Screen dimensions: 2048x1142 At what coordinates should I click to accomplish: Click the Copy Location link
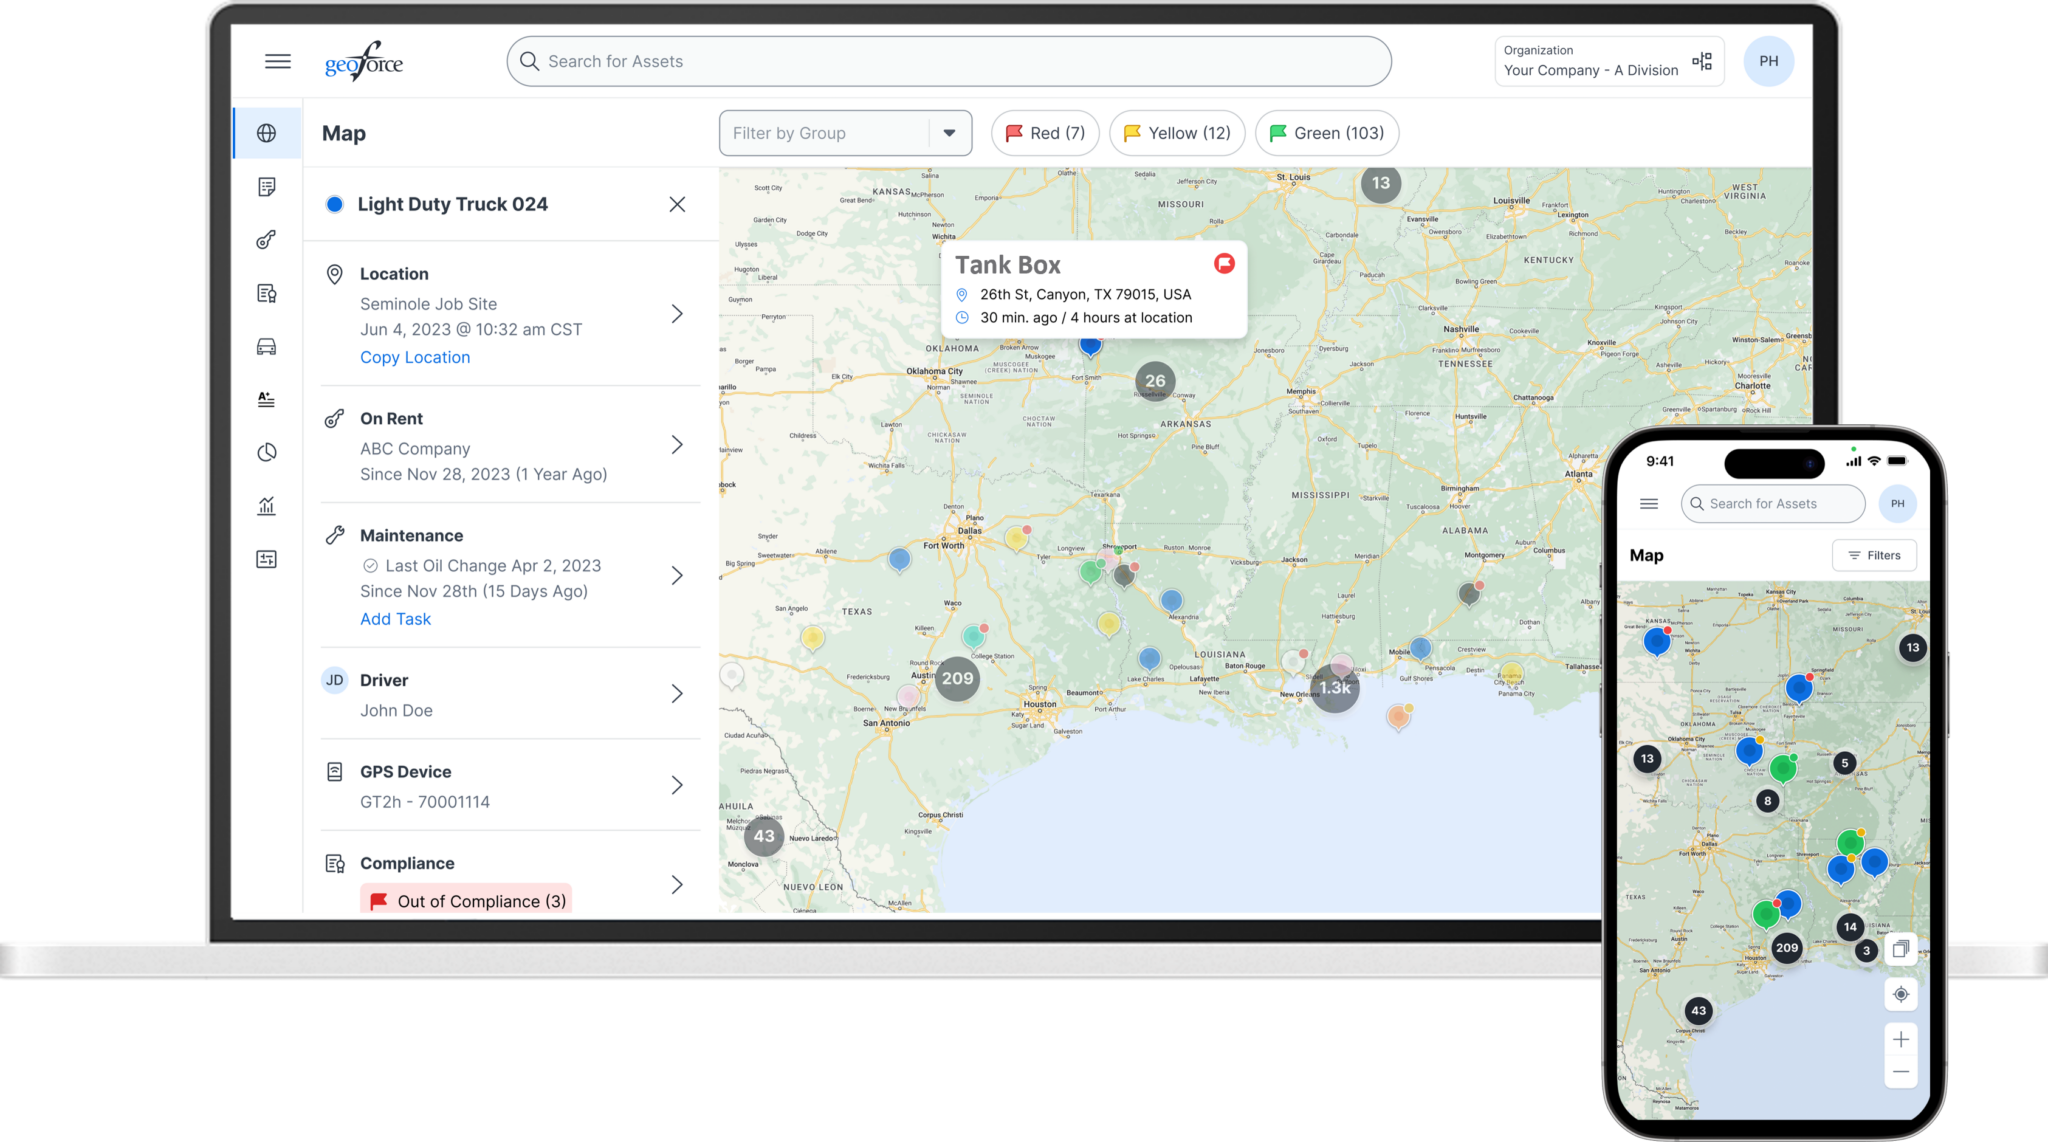click(x=414, y=357)
